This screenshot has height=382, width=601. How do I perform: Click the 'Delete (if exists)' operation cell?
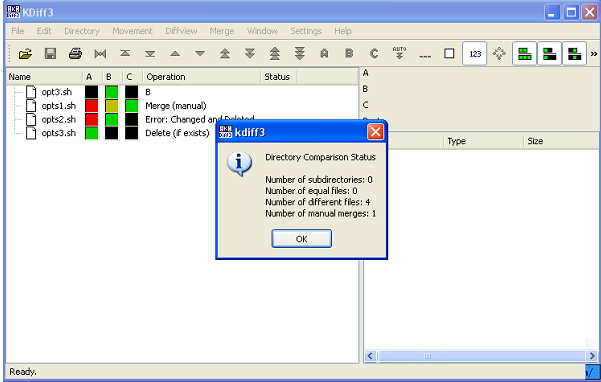[177, 133]
